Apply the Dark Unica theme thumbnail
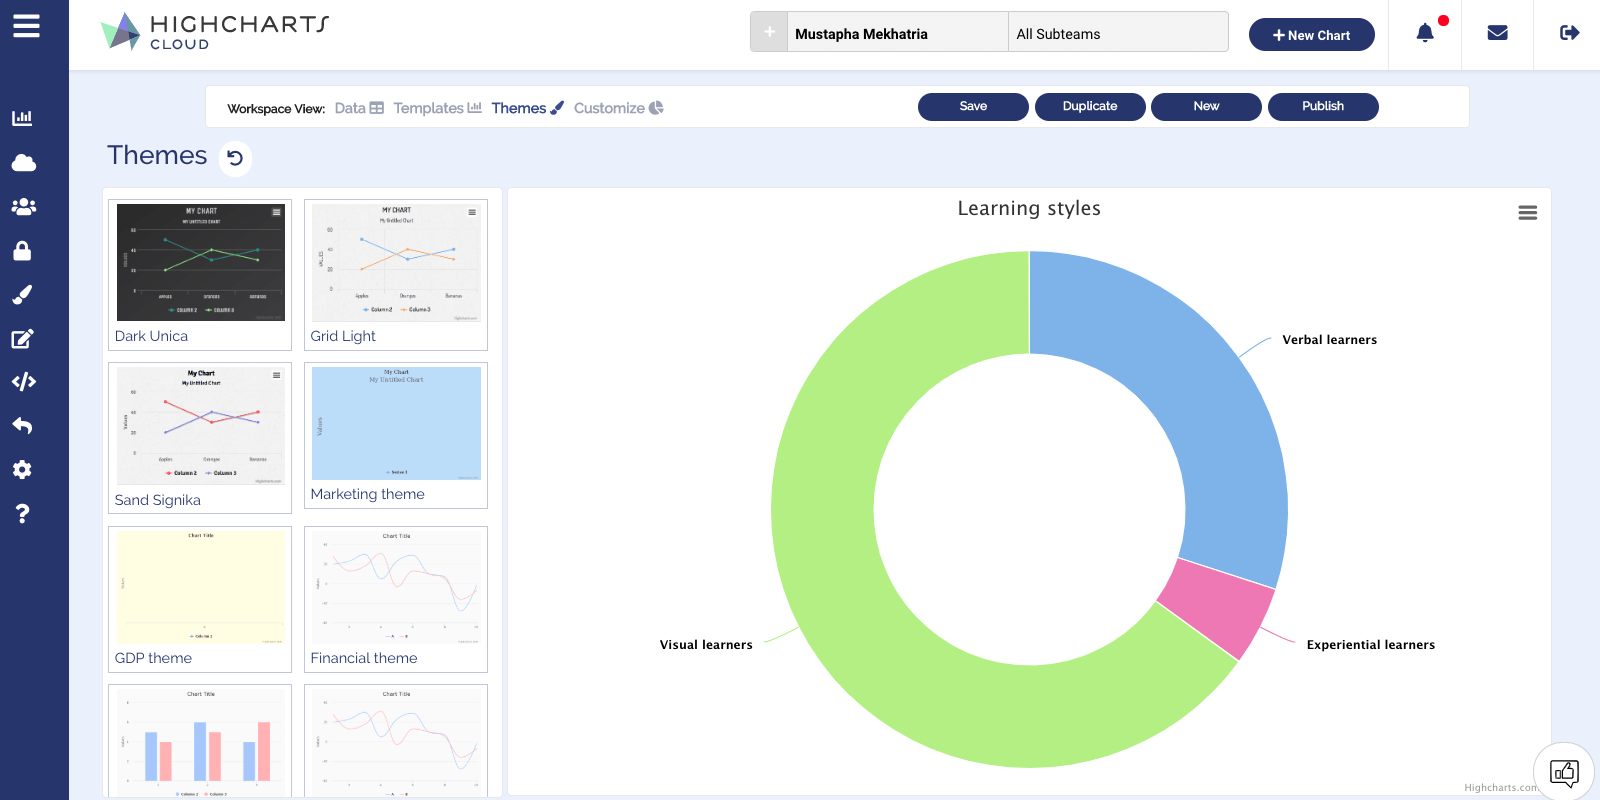Image resolution: width=1600 pixels, height=800 pixels. click(x=200, y=263)
